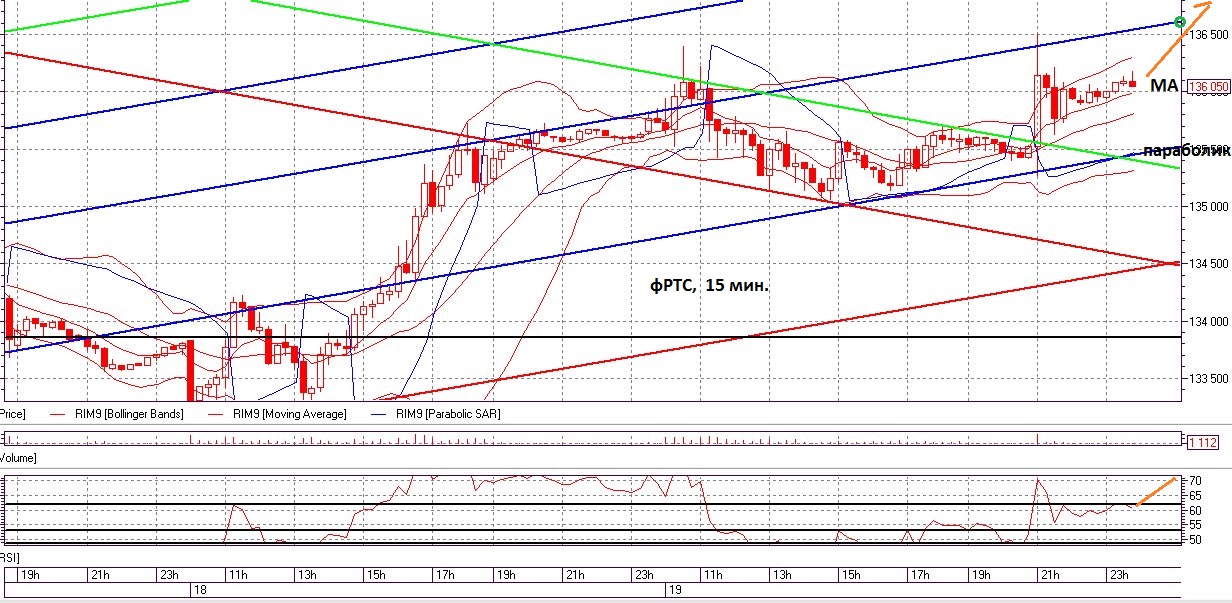Click the RSI scale value 60
This screenshot has width=1232, height=603.
coord(1195,510)
